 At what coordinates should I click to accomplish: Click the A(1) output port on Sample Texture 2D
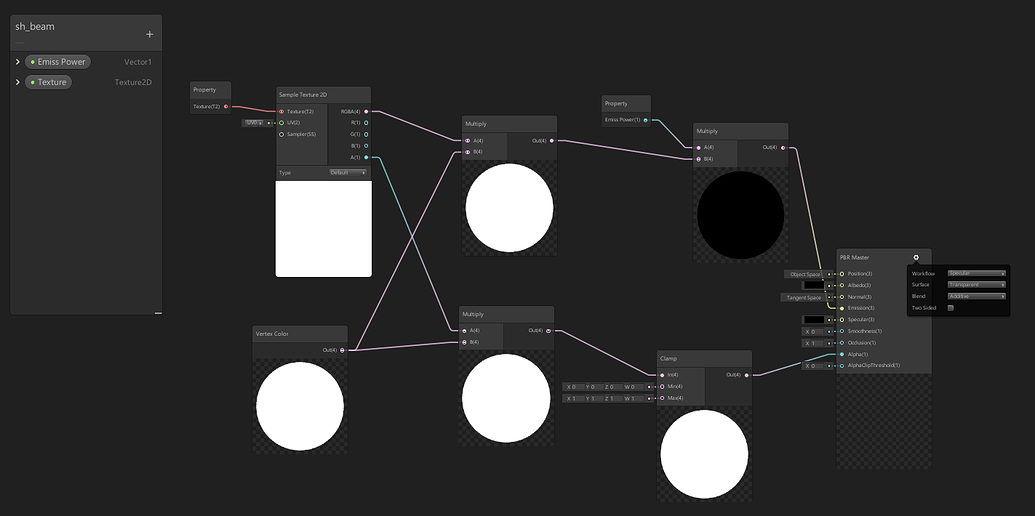(x=366, y=157)
